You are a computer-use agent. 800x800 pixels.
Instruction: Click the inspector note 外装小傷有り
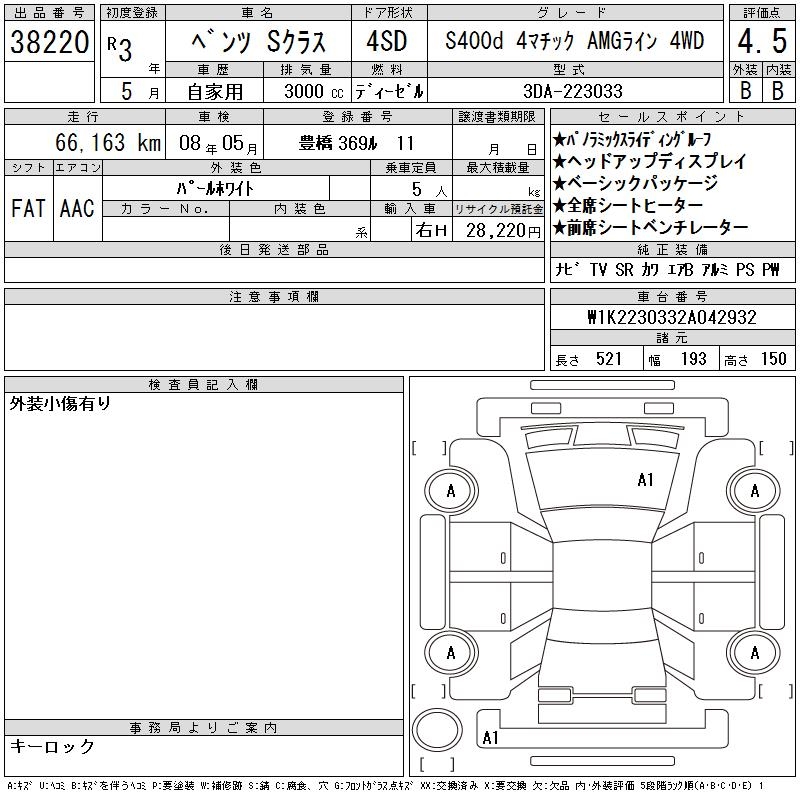(60, 404)
